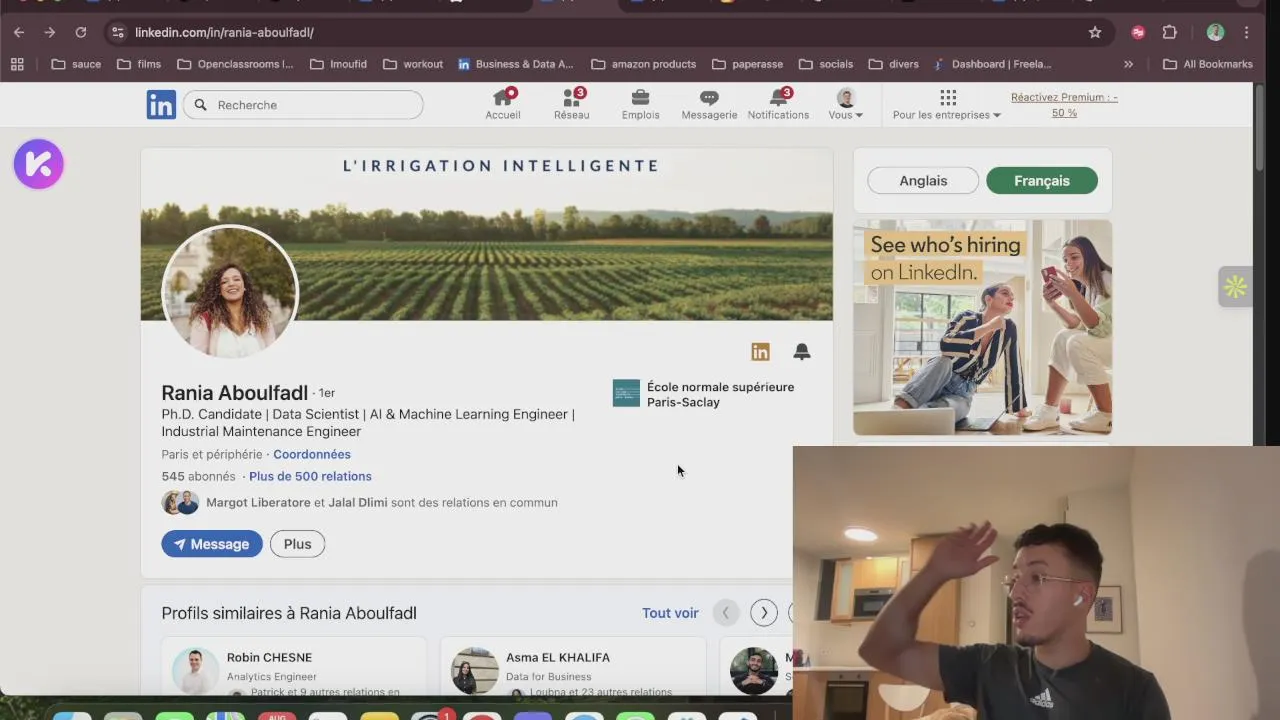Go to next similar profiles arrow
Viewport: 1280px width, 720px height.
[x=764, y=612]
